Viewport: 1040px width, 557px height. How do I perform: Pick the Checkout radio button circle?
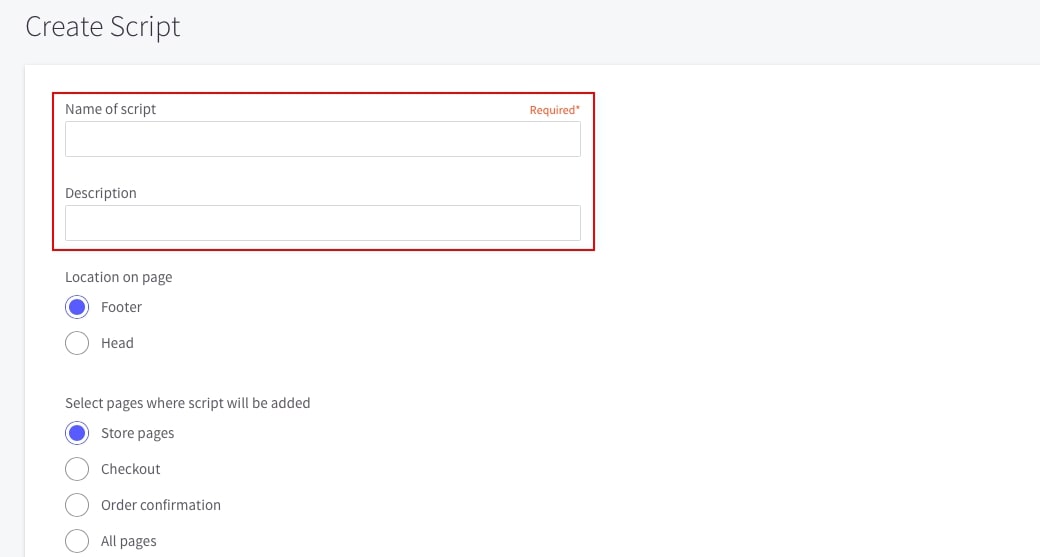point(77,469)
